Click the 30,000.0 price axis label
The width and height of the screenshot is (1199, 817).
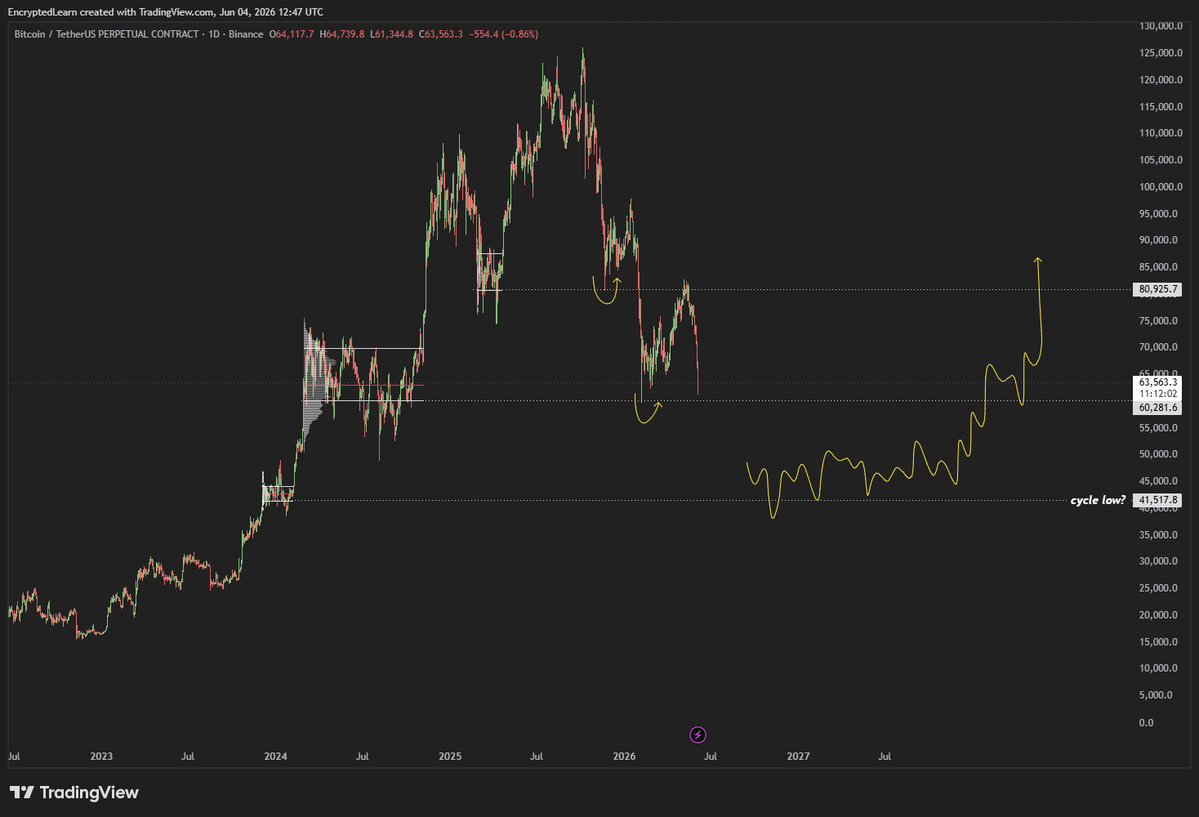(1158, 561)
